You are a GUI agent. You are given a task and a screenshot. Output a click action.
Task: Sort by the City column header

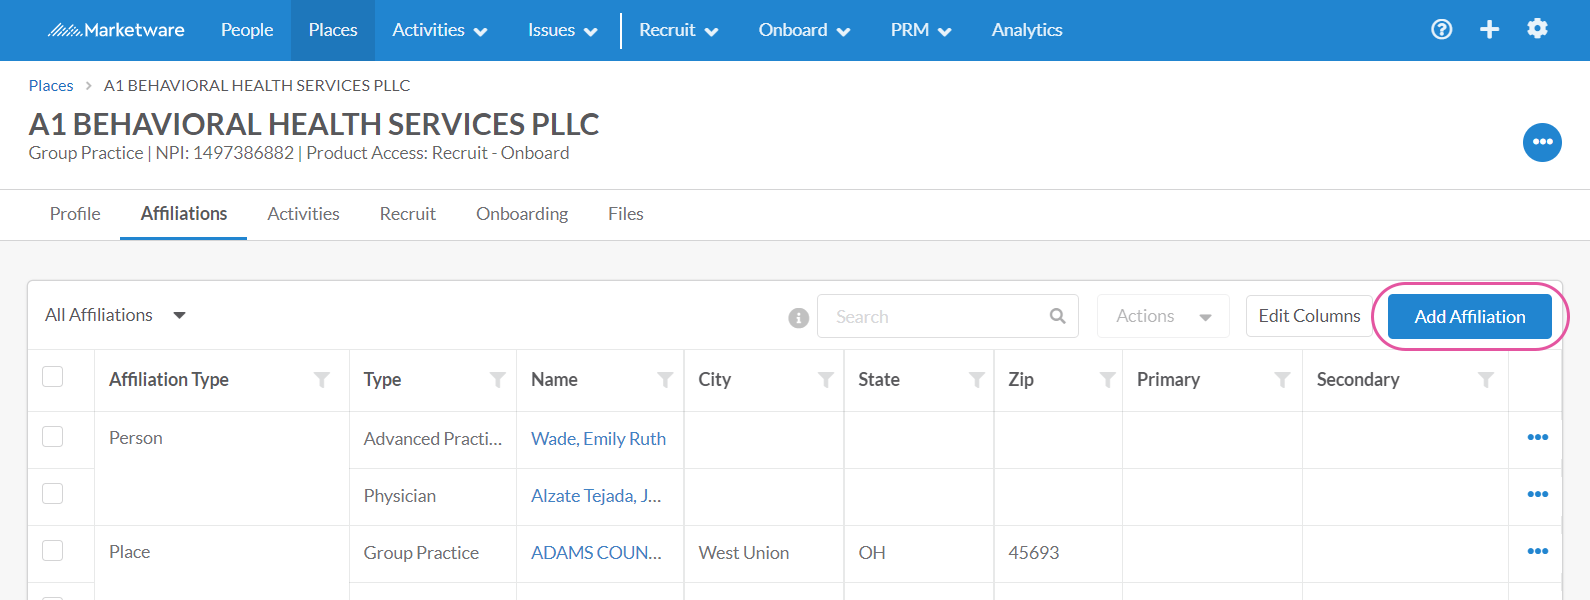(x=715, y=380)
